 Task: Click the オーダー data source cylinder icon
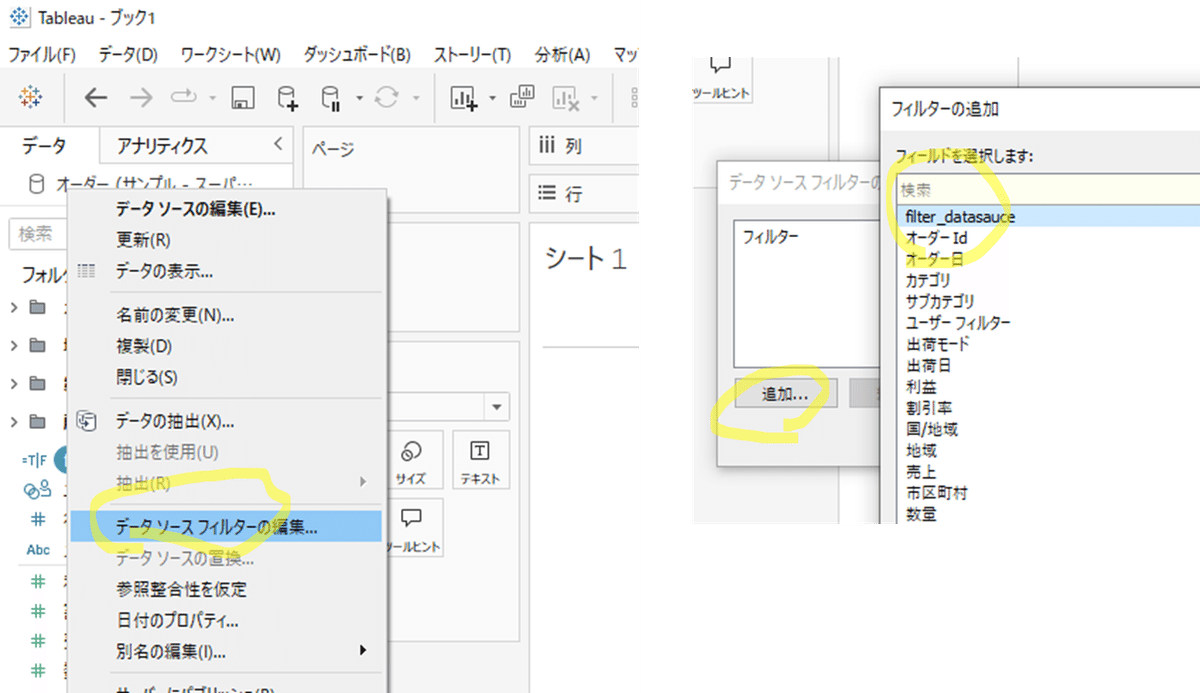(x=36, y=184)
